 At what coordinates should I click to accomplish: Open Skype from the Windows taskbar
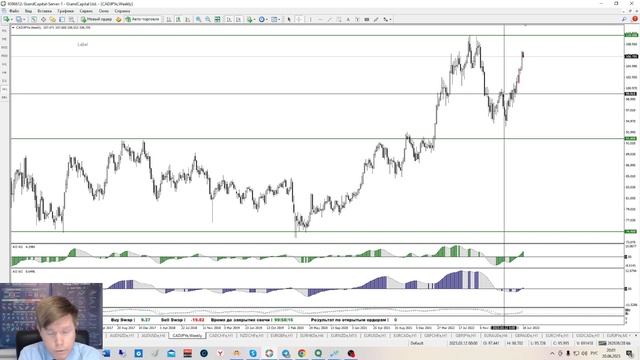click(253, 353)
